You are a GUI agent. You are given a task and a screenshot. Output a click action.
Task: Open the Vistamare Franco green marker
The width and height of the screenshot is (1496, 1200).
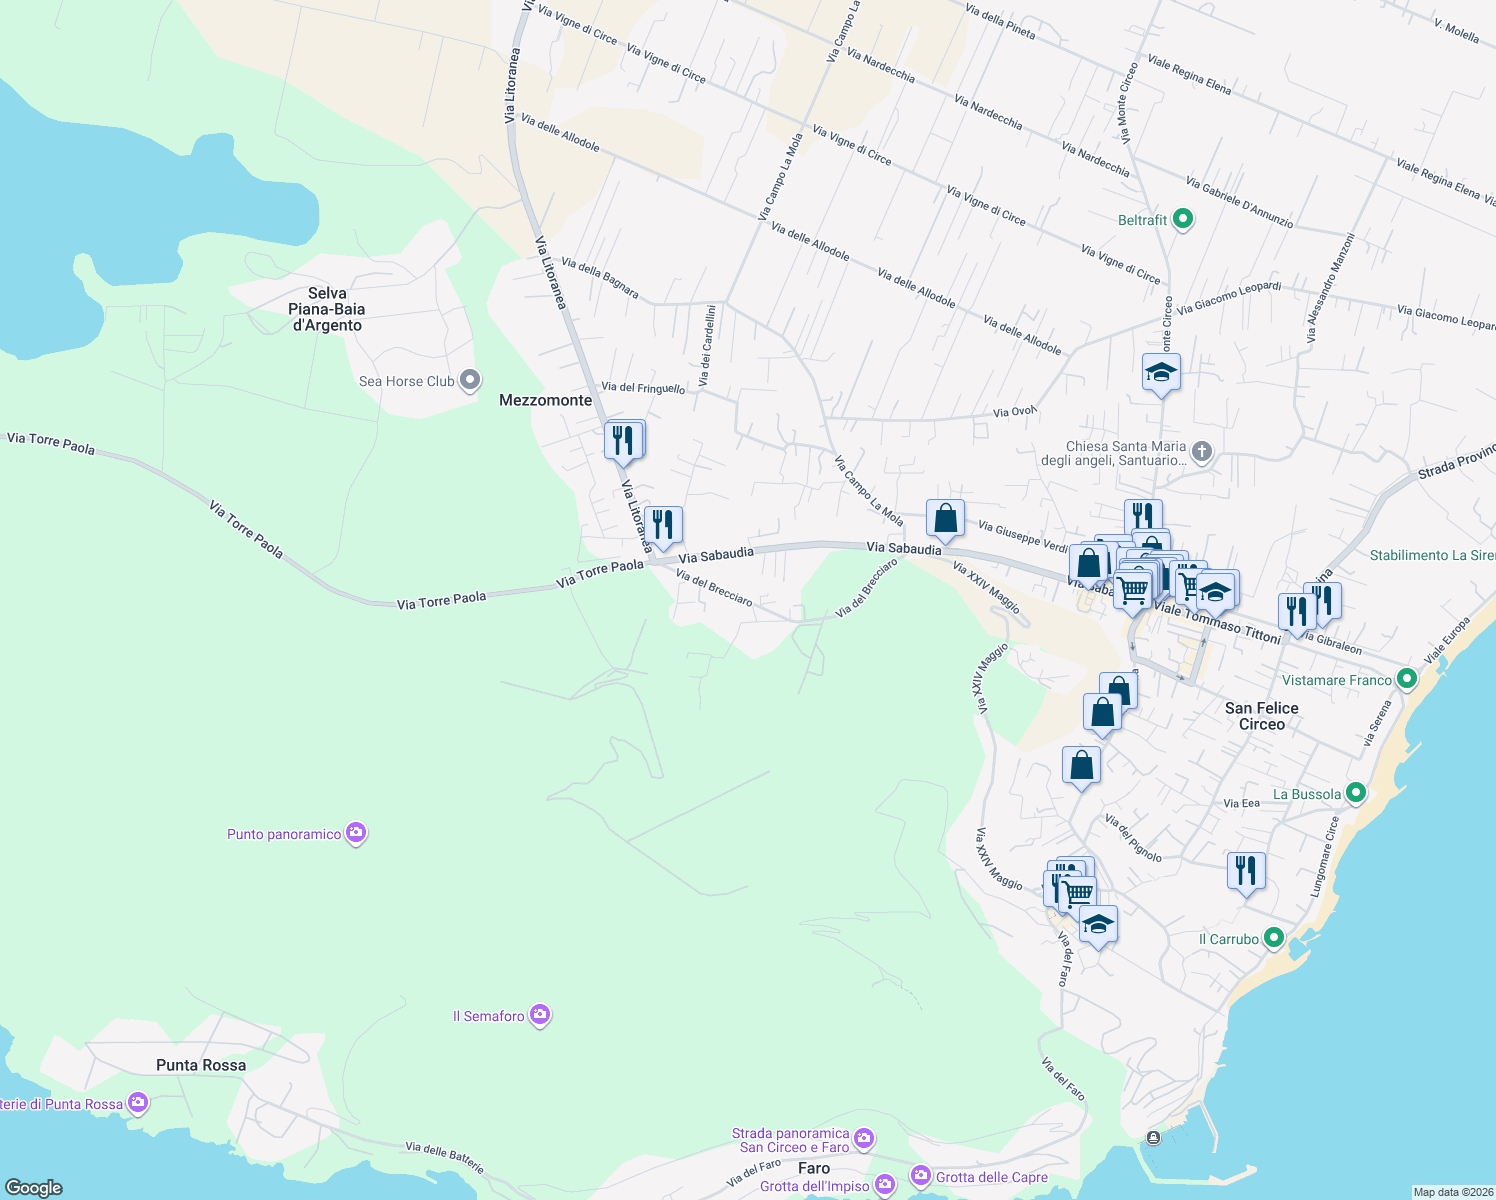(1406, 678)
